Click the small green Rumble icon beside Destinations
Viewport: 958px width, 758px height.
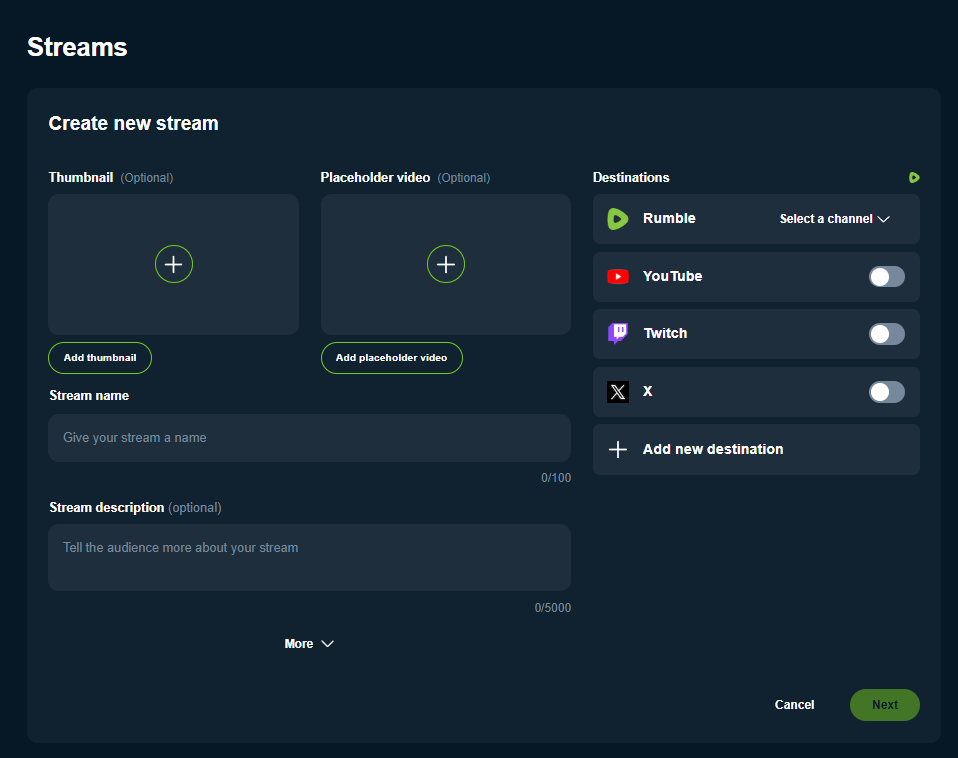[914, 177]
